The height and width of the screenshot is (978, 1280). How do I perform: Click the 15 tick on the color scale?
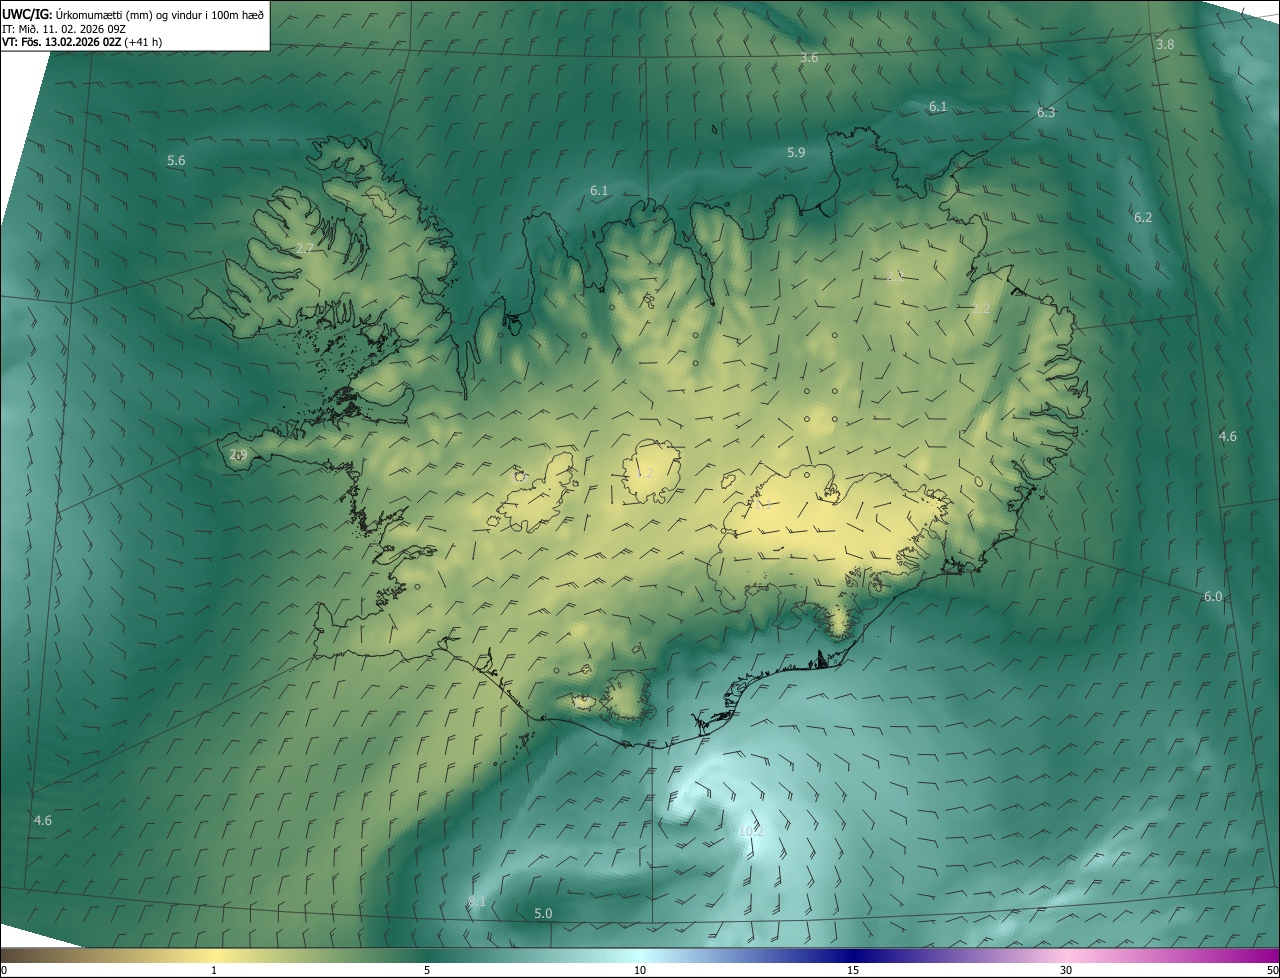853,969
